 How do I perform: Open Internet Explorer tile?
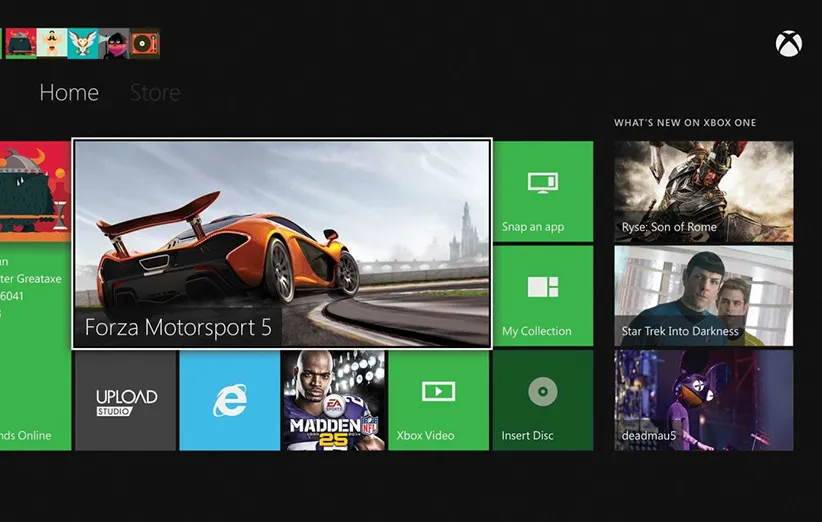click(x=229, y=400)
